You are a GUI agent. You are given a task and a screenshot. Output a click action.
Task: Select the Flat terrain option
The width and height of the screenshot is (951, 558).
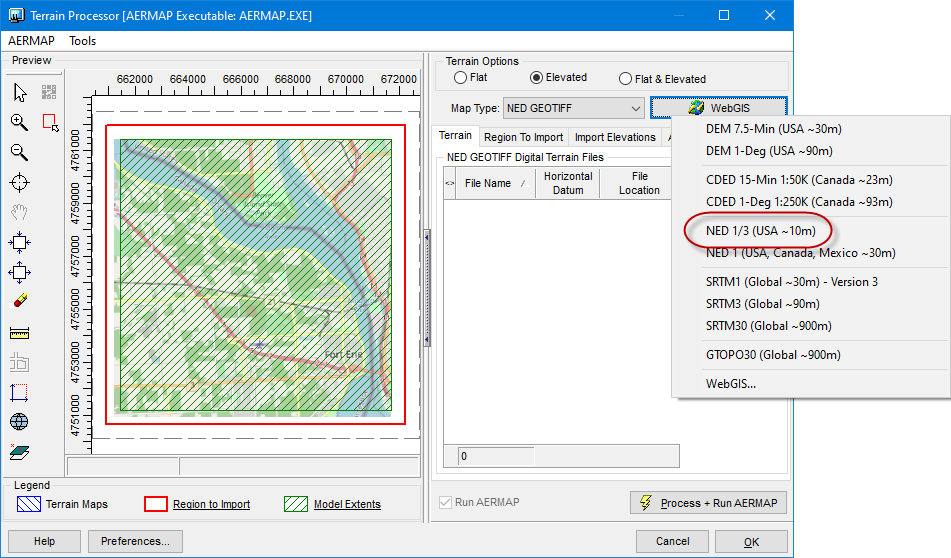(x=460, y=78)
